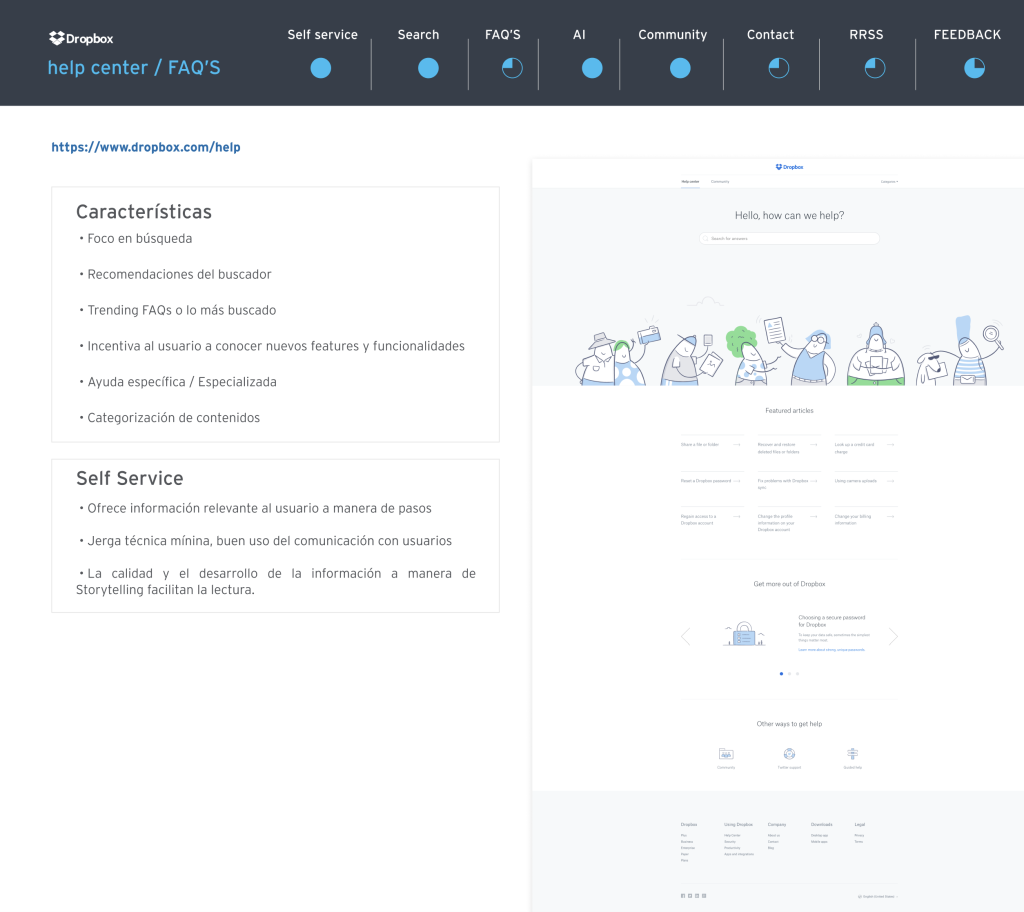Open the Twitter support lifebuoy icon
The height and width of the screenshot is (912, 1024).
point(790,754)
